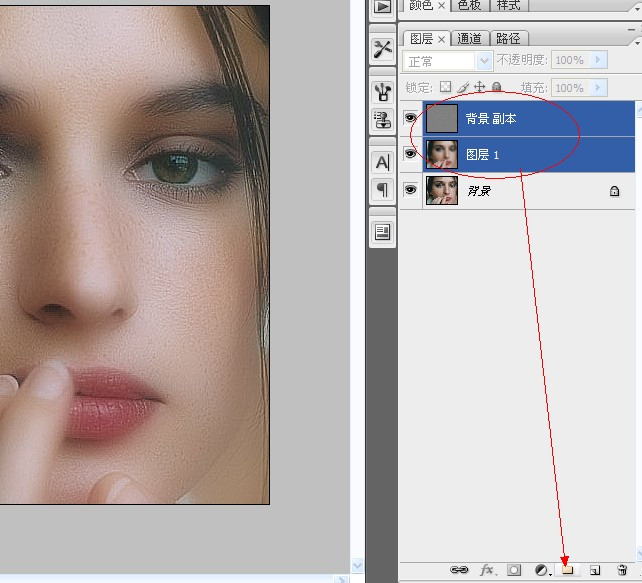Delete layer with the trash icon
The height and width of the screenshot is (583, 642).
[621, 570]
